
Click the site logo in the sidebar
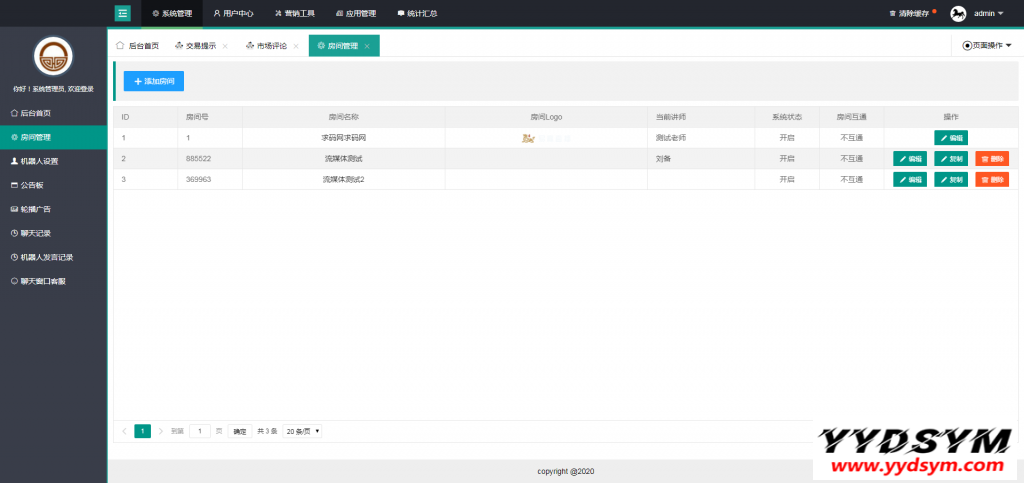53,56
